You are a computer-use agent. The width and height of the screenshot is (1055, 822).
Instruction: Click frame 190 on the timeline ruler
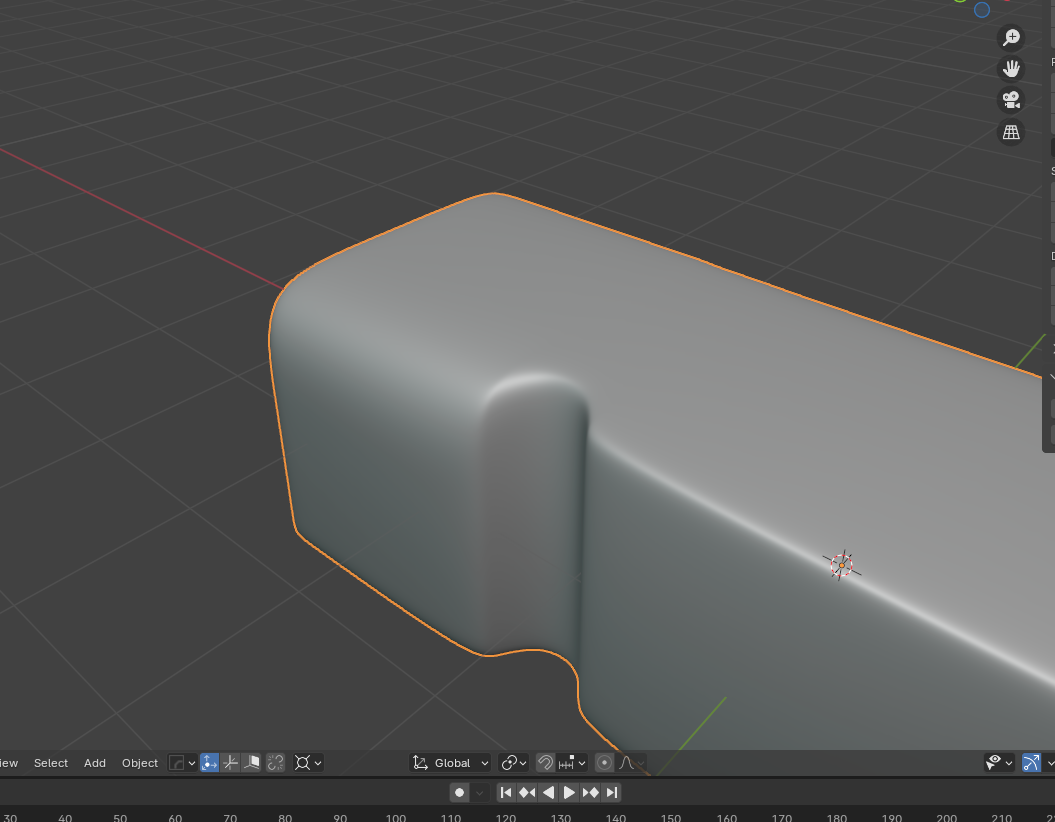892,817
